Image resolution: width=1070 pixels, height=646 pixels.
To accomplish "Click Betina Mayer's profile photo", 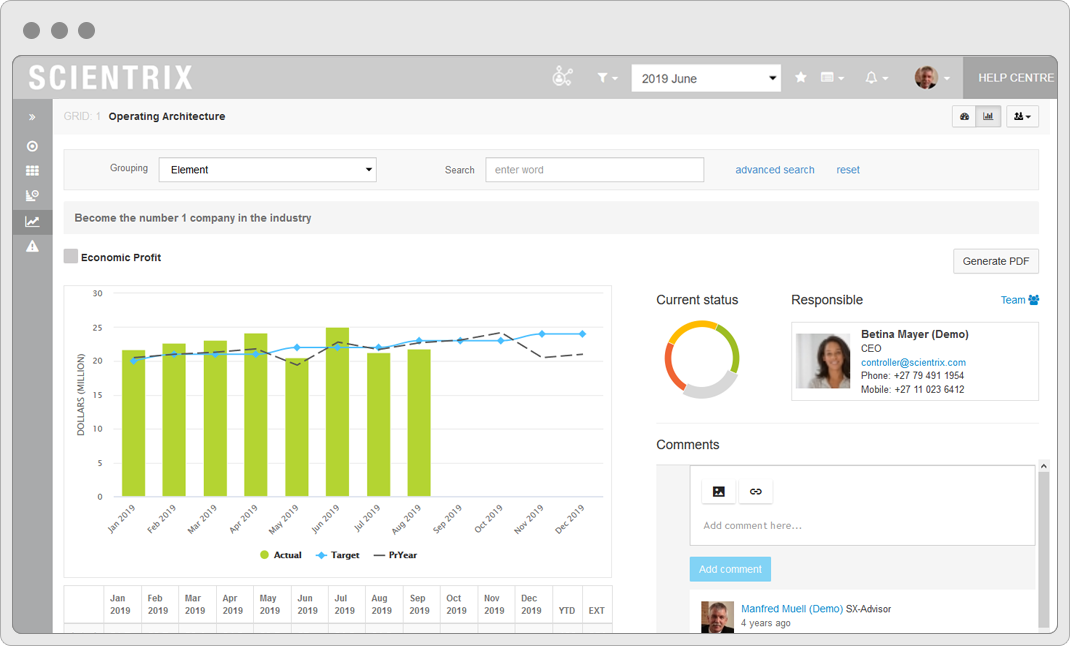I will click(823, 361).
